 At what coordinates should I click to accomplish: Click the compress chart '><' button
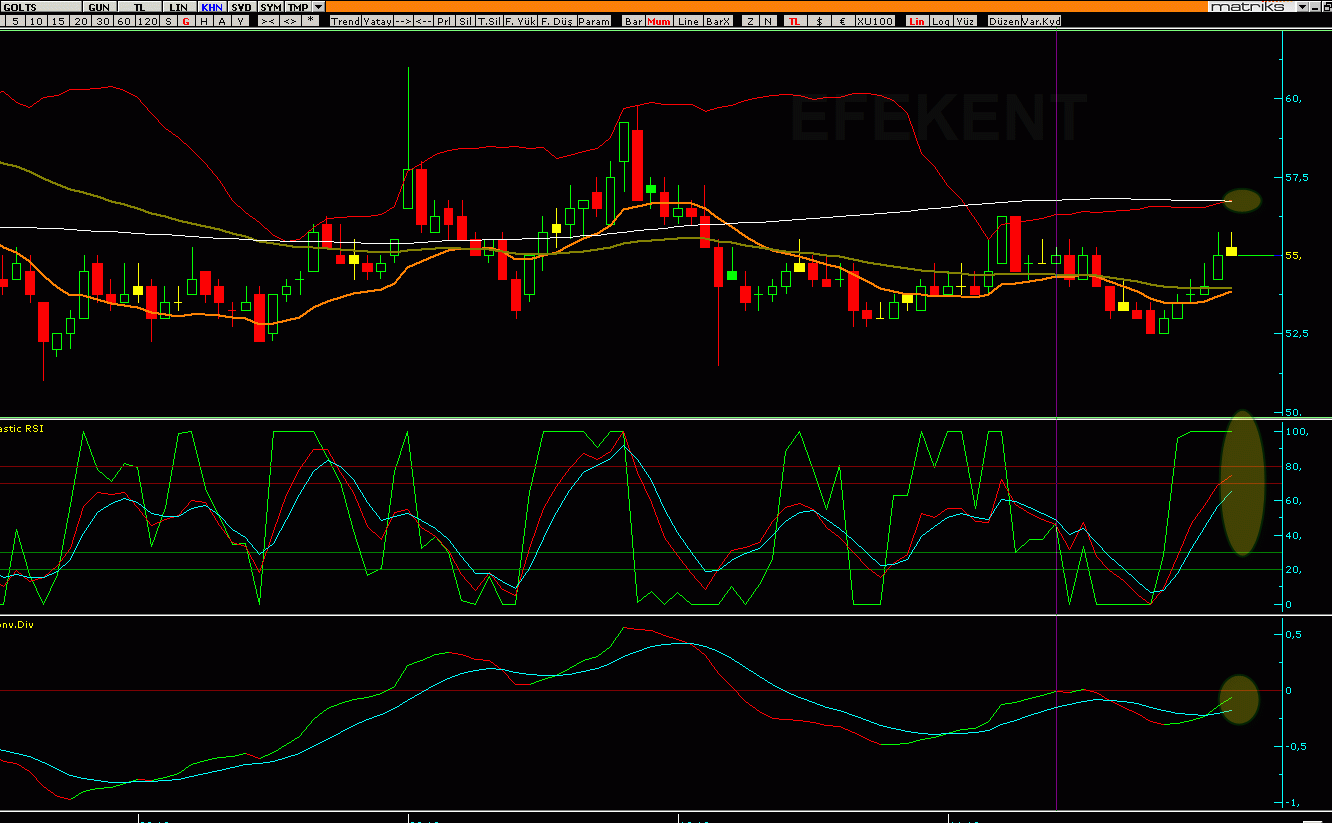pos(268,21)
